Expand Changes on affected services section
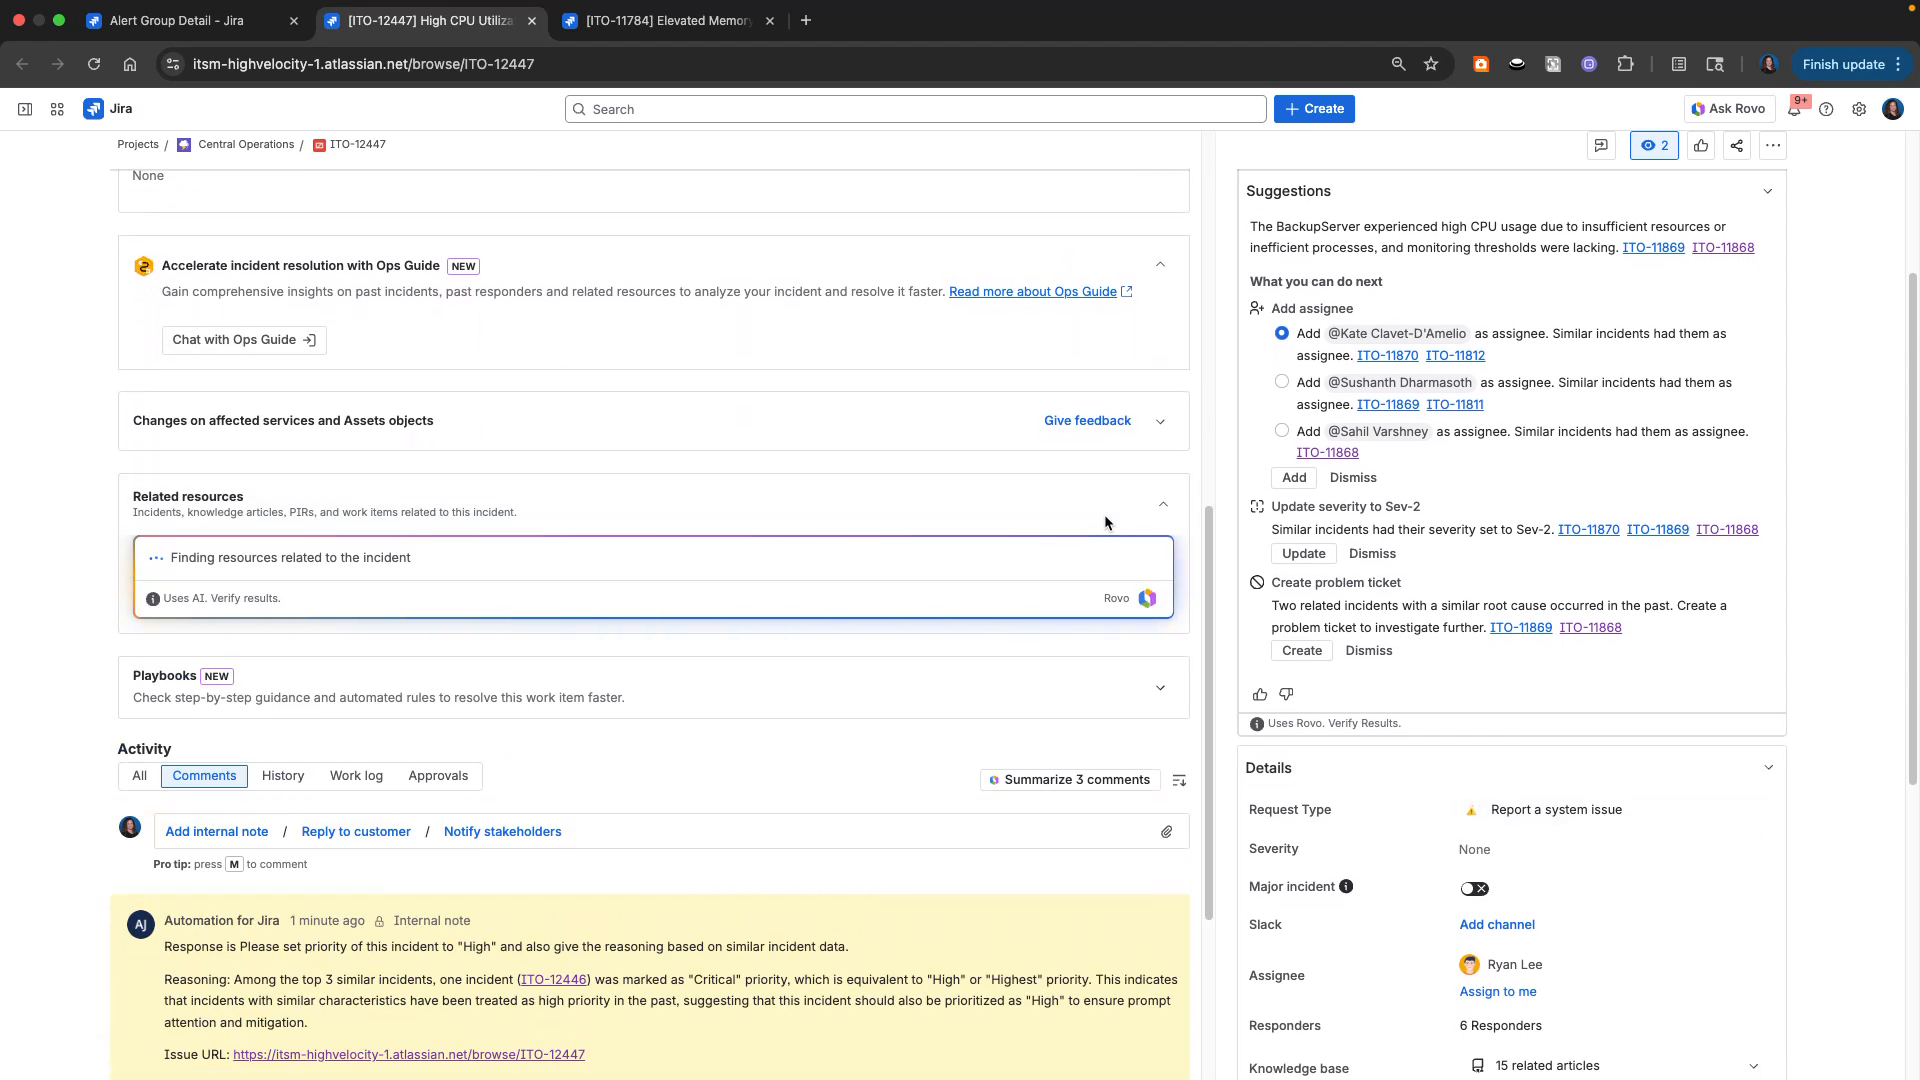Viewport: 1920px width, 1080px height. pos(1160,421)
